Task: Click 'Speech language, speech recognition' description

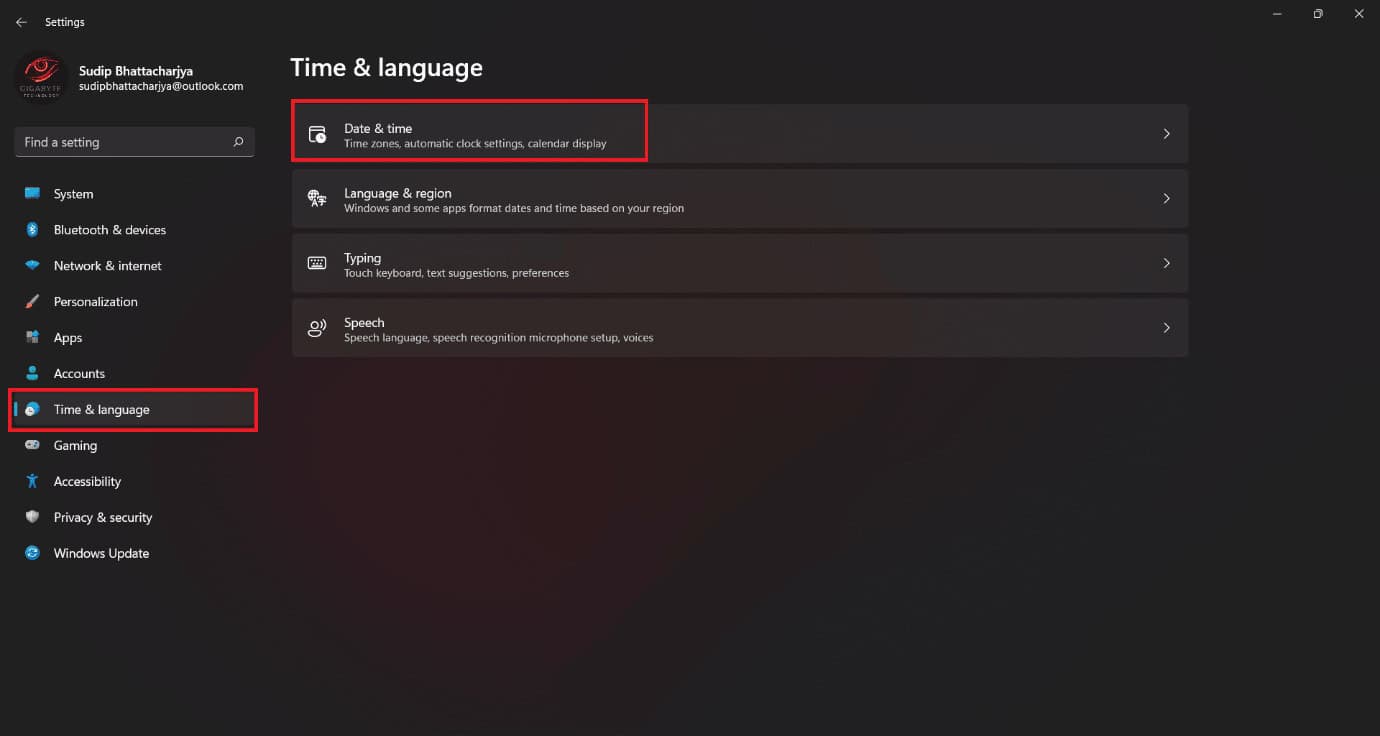Action: pos(498,338)
